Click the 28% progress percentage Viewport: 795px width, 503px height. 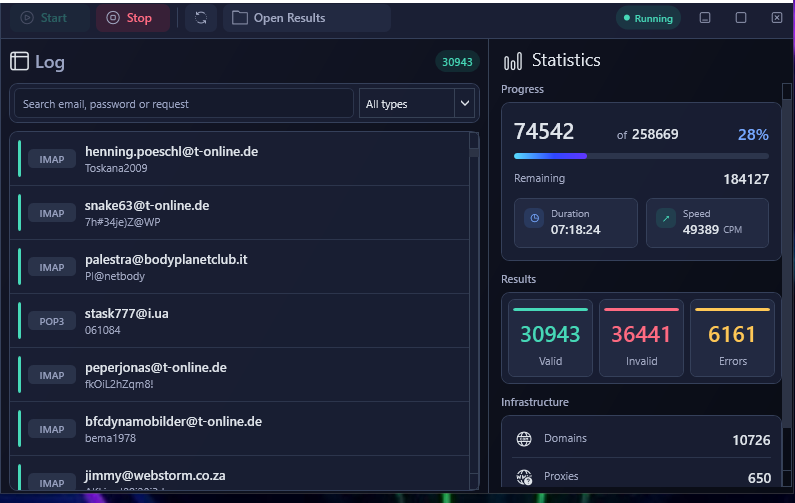click(x=753, y=134)
